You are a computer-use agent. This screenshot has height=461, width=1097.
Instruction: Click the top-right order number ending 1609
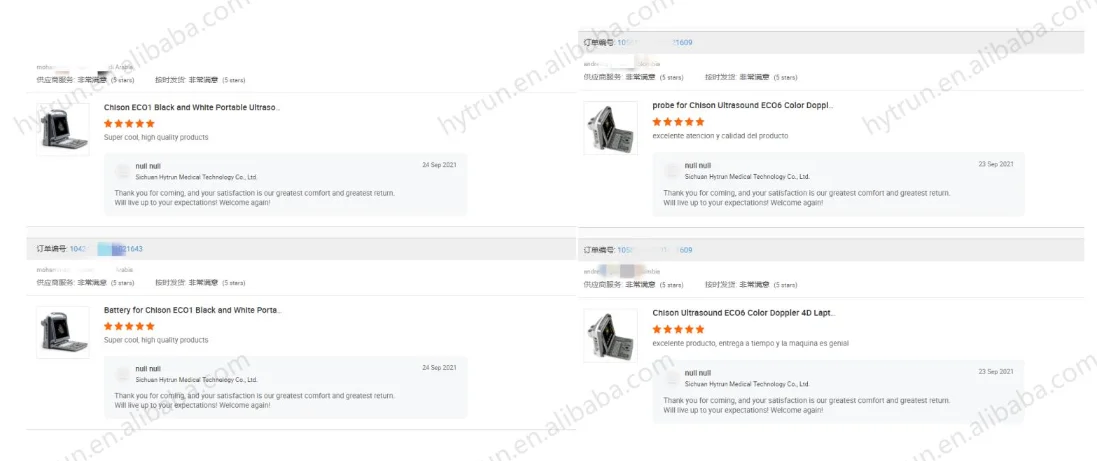click(655, 43)
